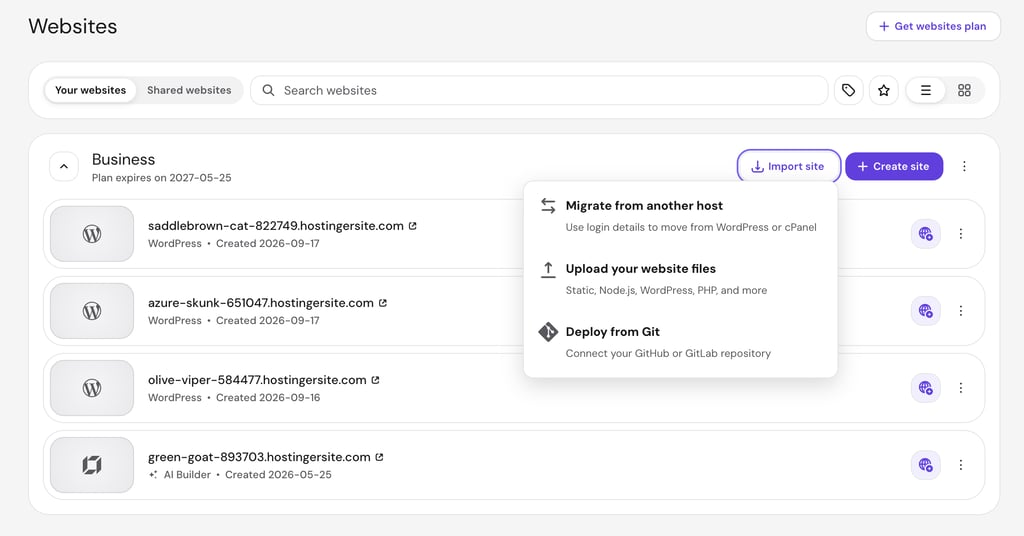
Task: Click the migrate arrows icon
Action: (x=548, y=206)
